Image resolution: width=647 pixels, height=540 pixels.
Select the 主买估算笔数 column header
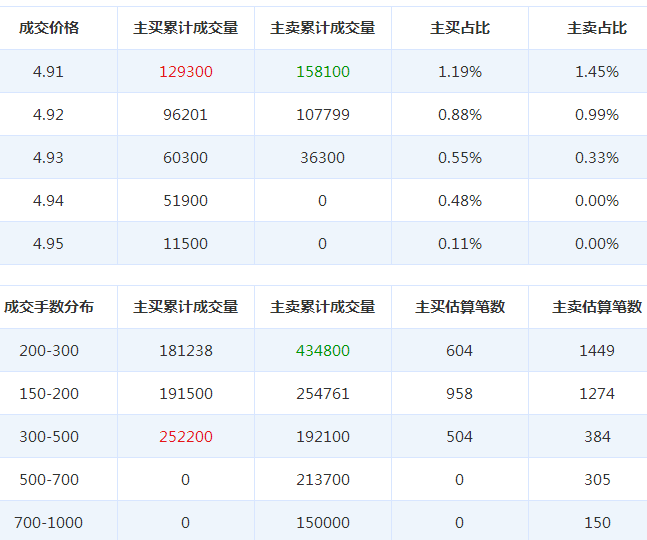(x=460, y=307)
